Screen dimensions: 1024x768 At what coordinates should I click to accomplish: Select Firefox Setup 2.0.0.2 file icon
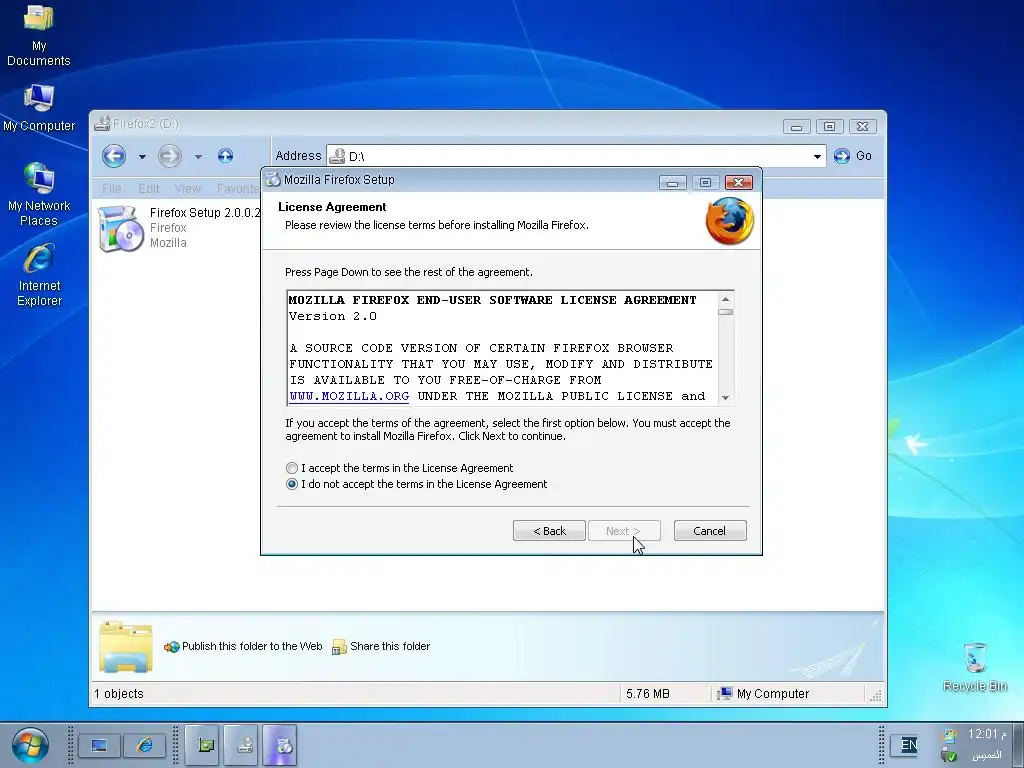pos(120,229)
